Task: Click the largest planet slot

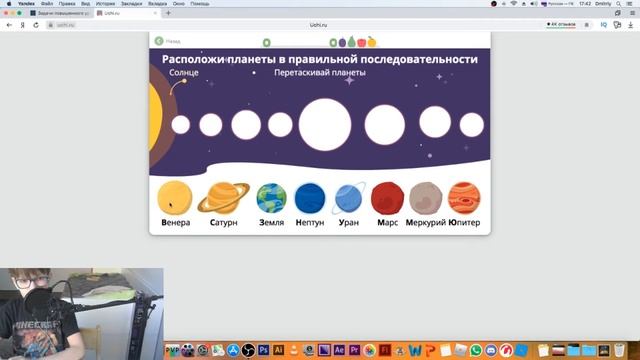Action: pyautogui.click(x=325, y=124)
